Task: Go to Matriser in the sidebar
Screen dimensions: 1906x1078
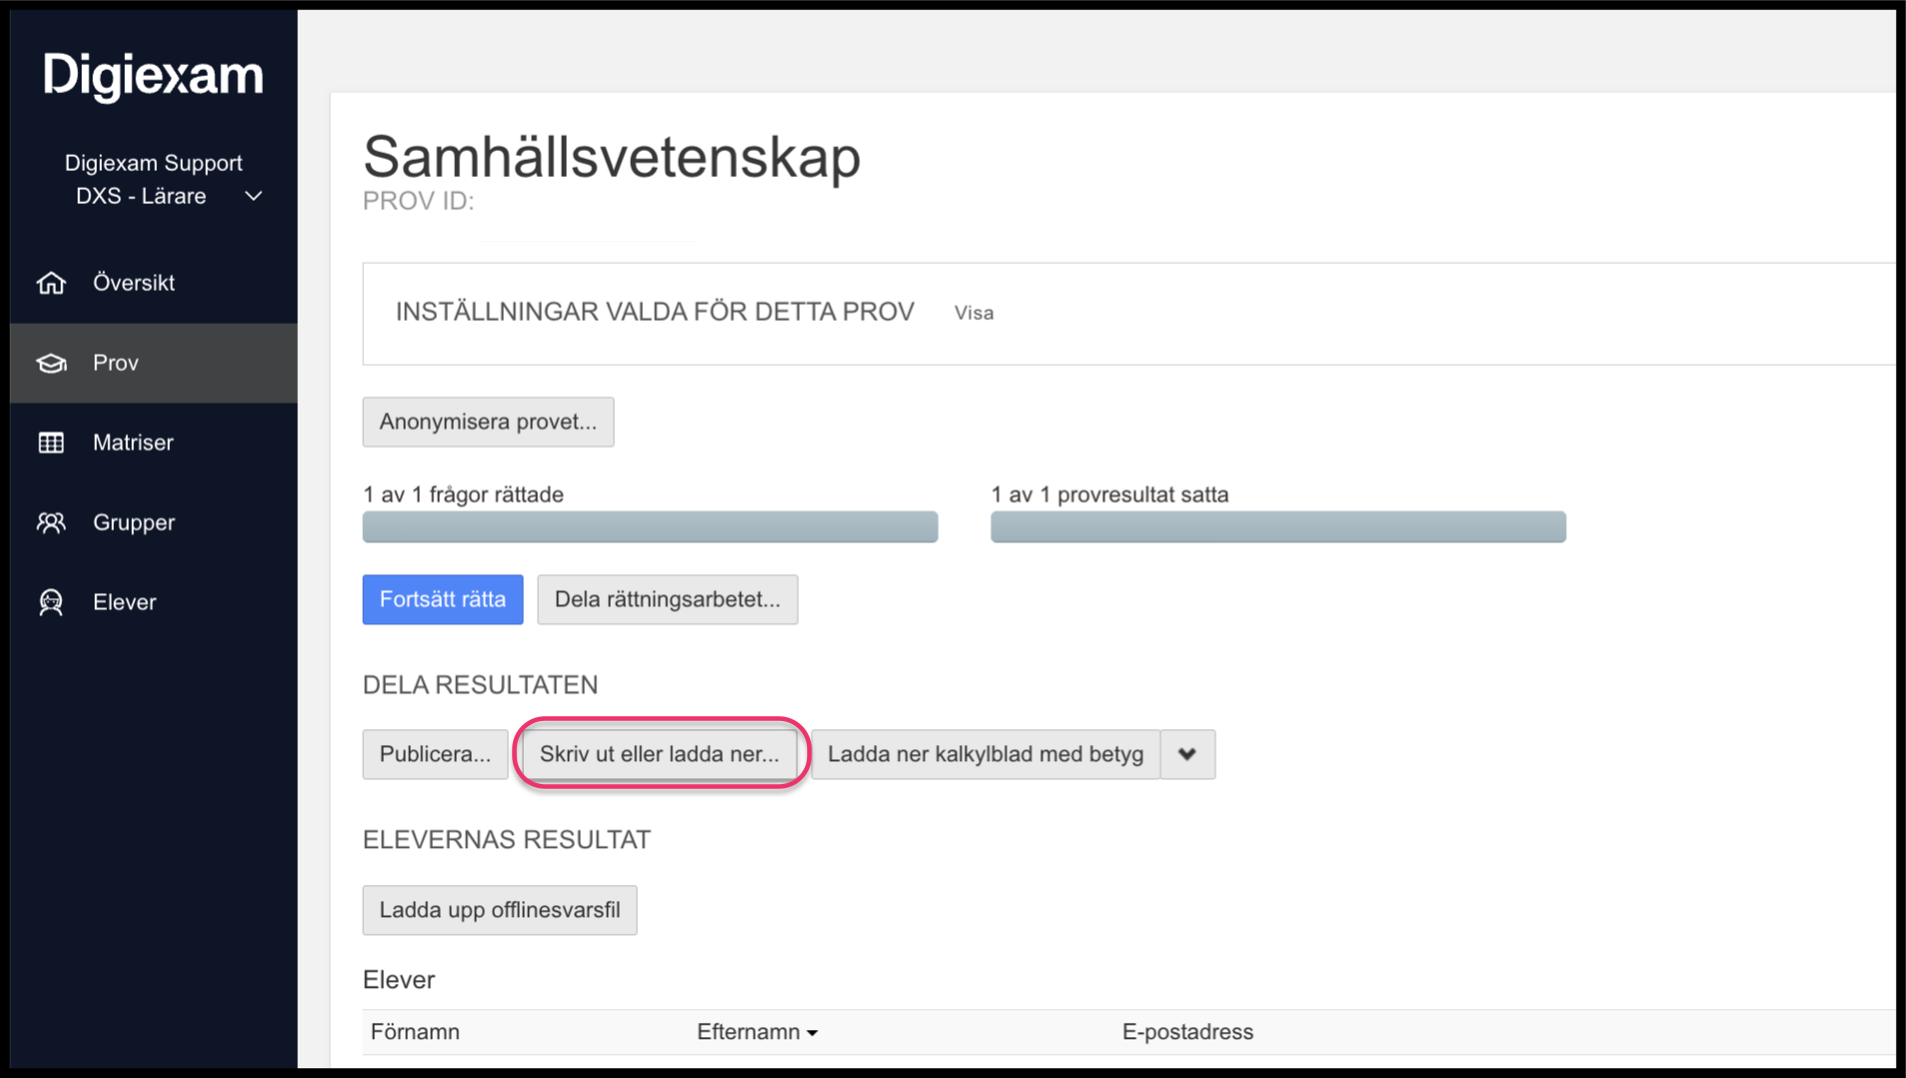Action: pos(154,442)
